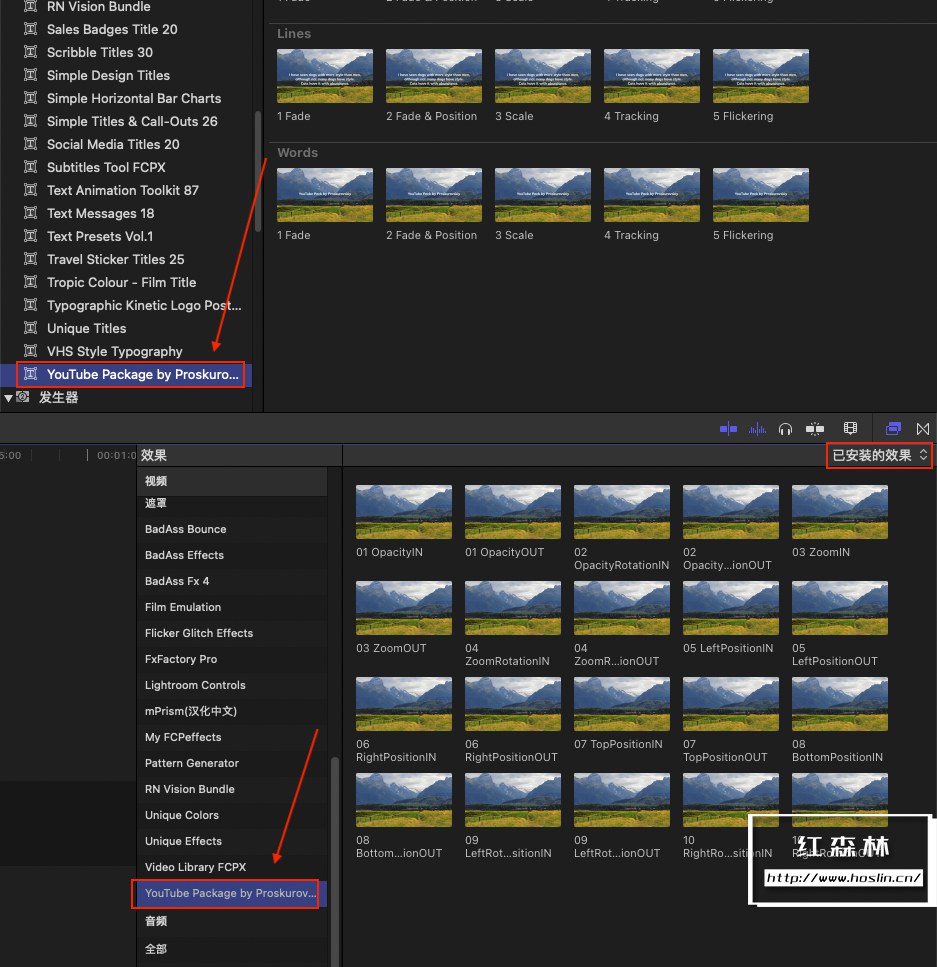Click icon beside Simple Titles & Call-Outs 26
The image size is (937, 967).
click(x=30, y=121)
